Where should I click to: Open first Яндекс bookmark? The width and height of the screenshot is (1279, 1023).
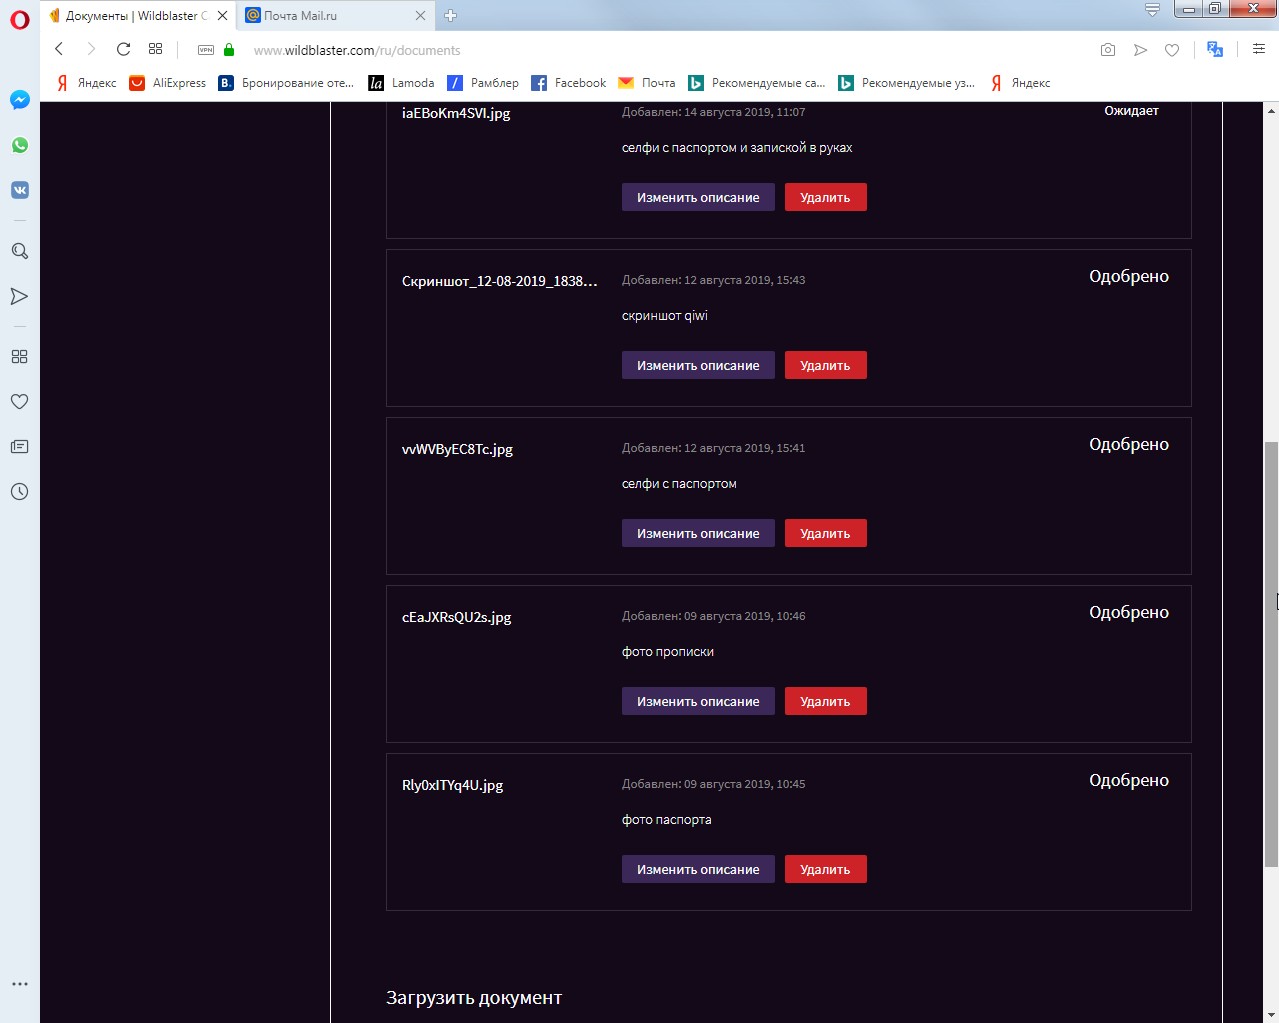86,83
